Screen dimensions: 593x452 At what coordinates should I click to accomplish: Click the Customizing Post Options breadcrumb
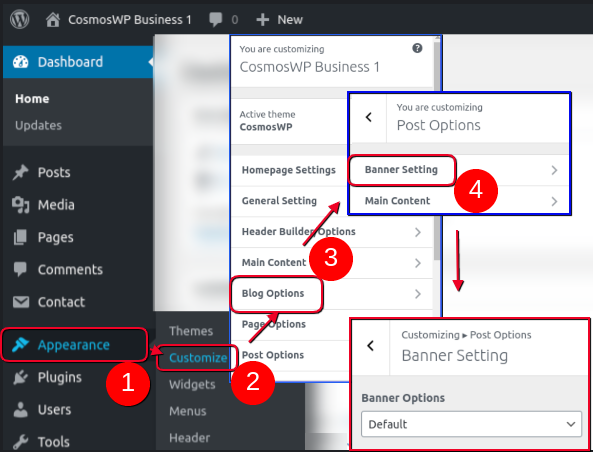click(x=466, y=335)
